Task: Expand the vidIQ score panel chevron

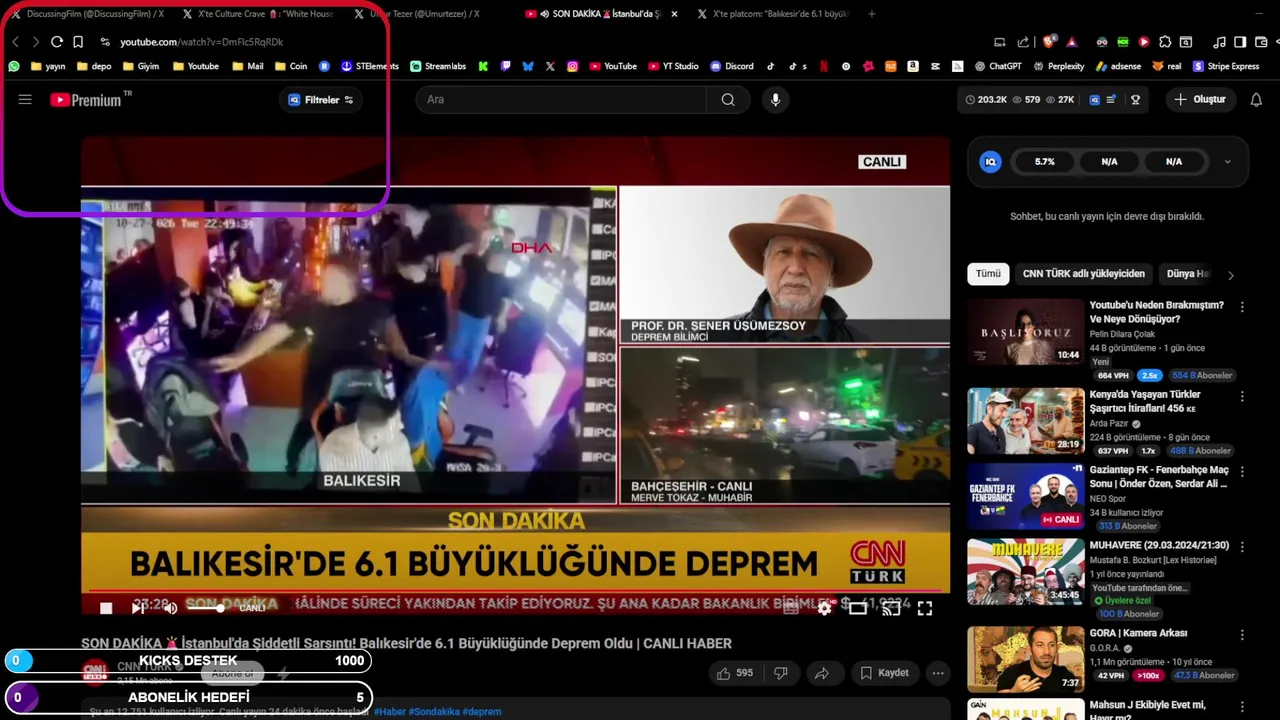Action: click(1227, 162)
